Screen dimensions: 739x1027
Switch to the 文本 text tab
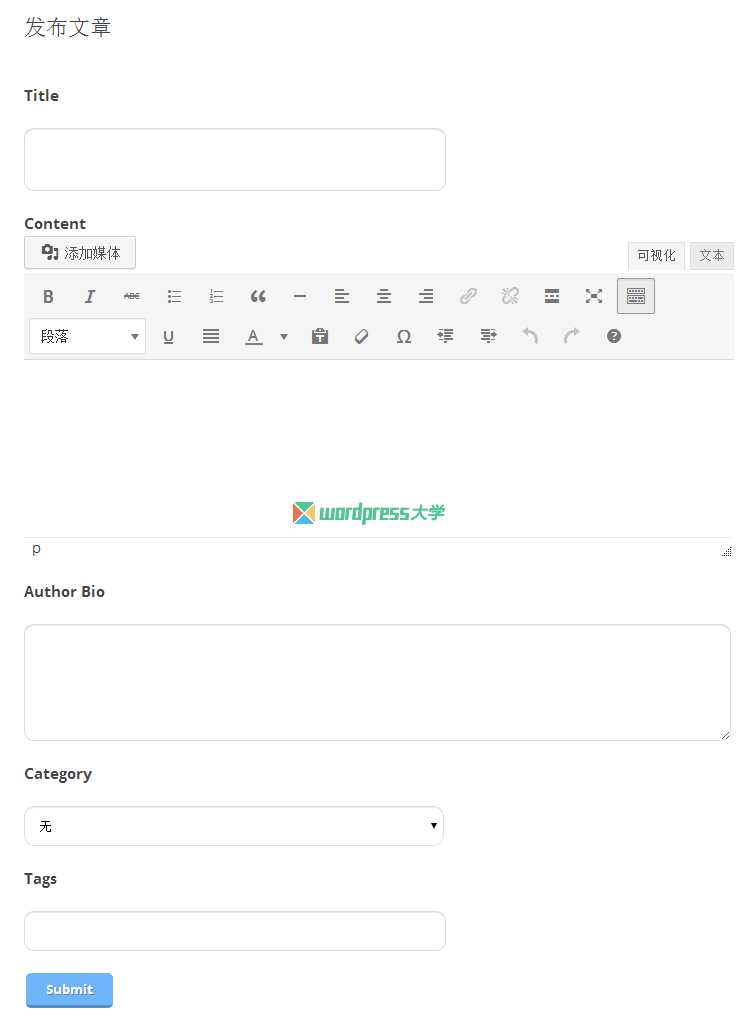pyautogui.click(x=711, y=255)
